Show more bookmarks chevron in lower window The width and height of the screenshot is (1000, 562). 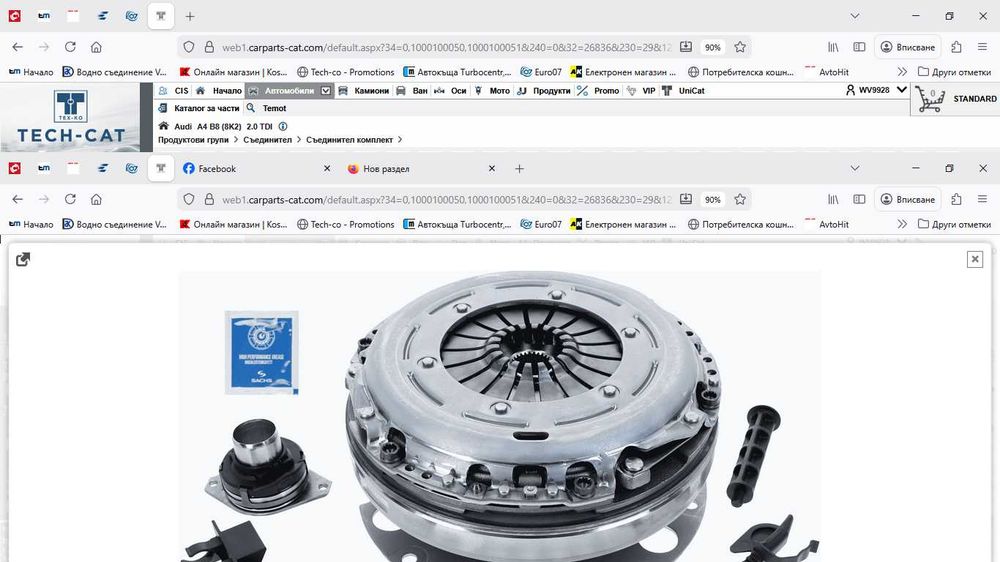(x=902, y=224)
